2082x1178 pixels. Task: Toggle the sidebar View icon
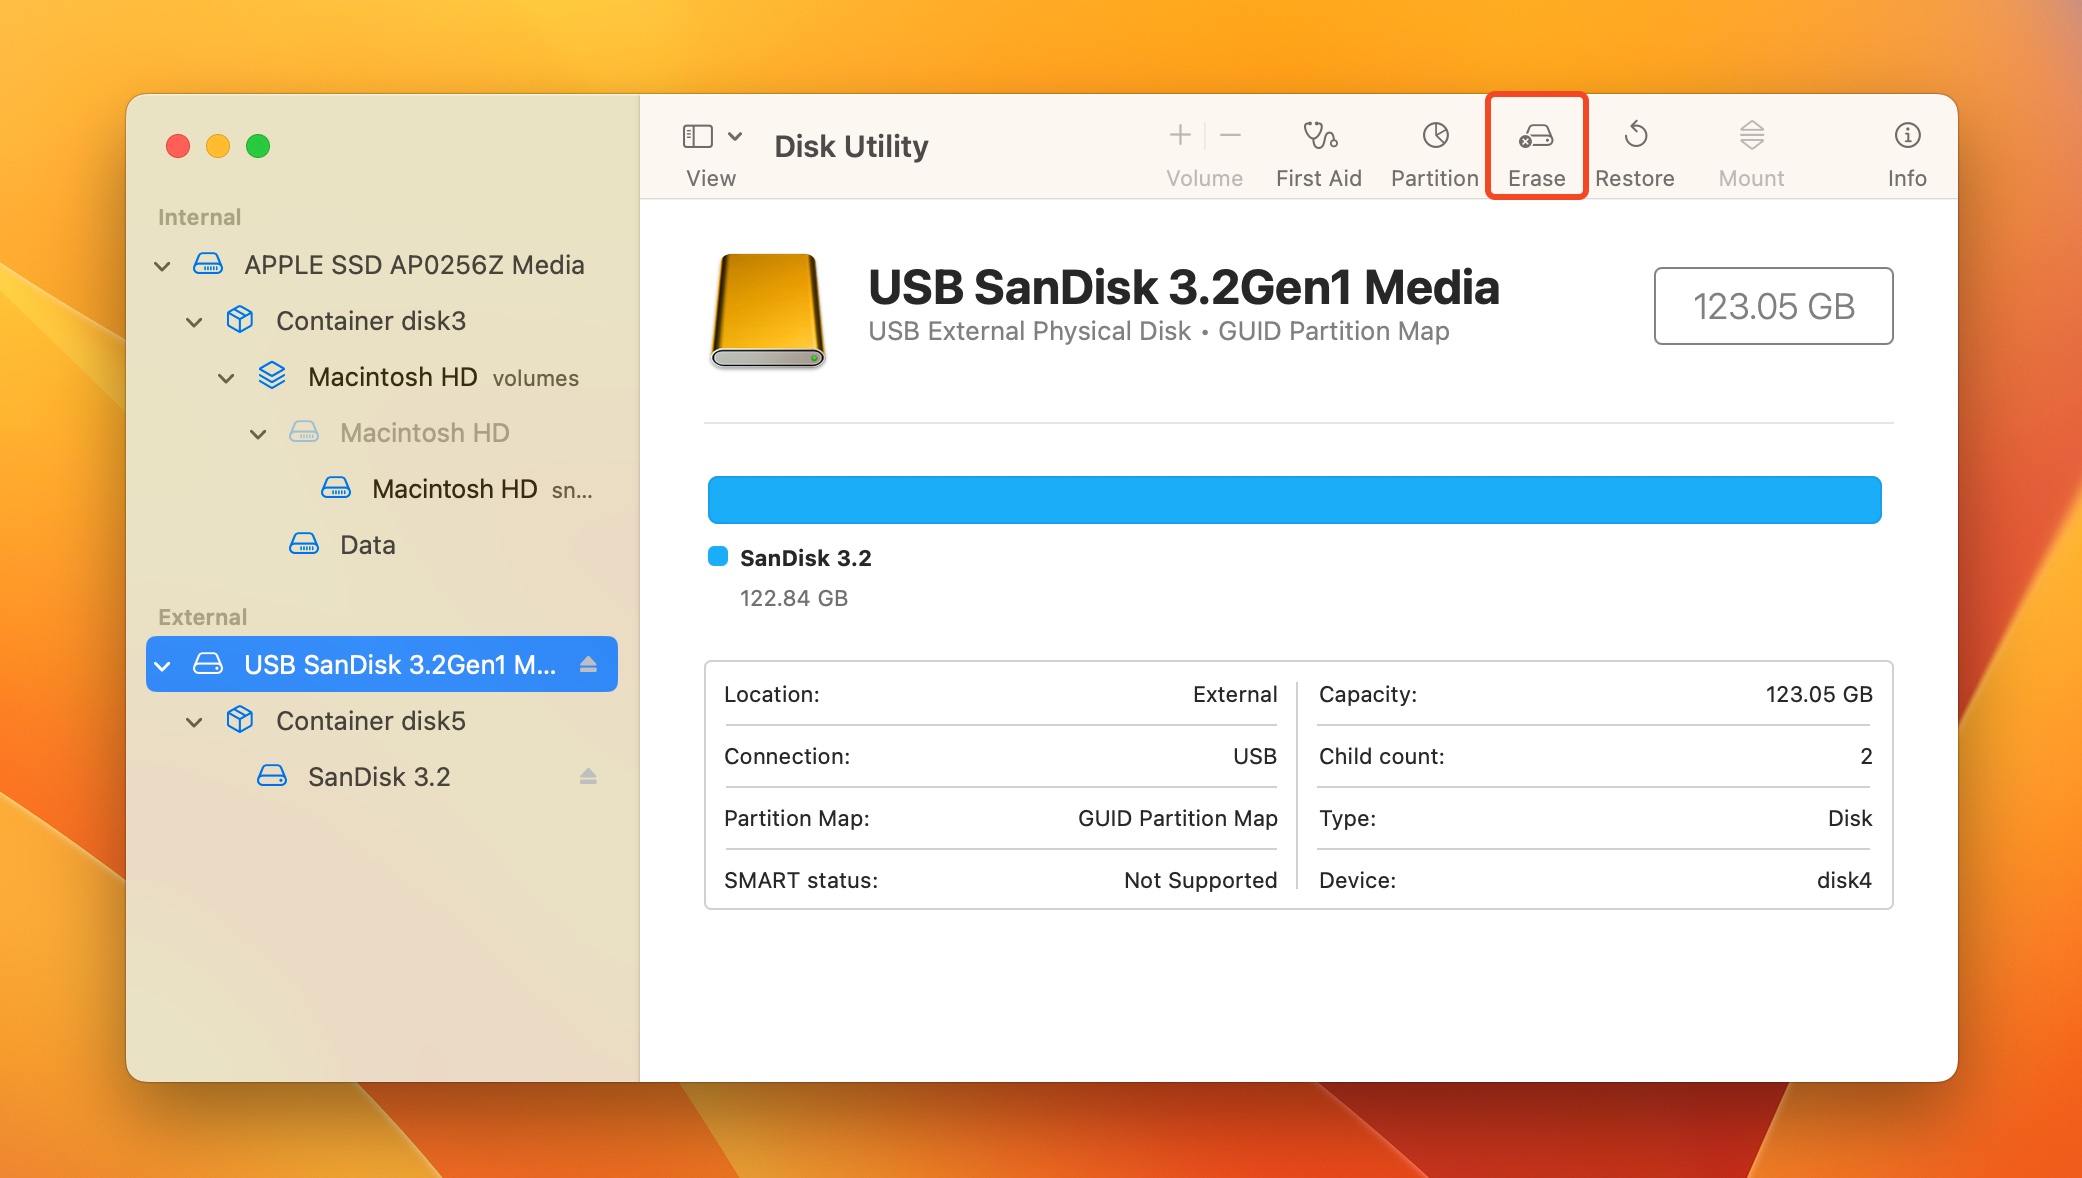coord(698,136)
